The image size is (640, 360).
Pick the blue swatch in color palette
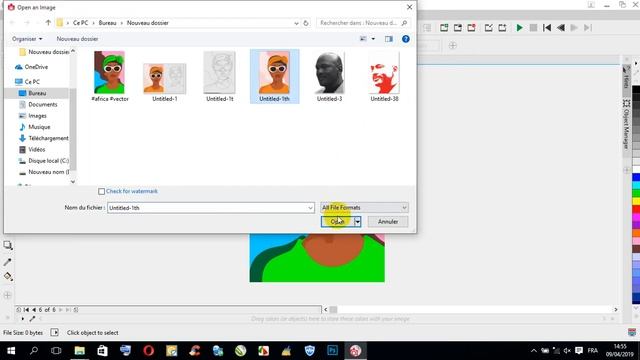(x=636, y=177)
